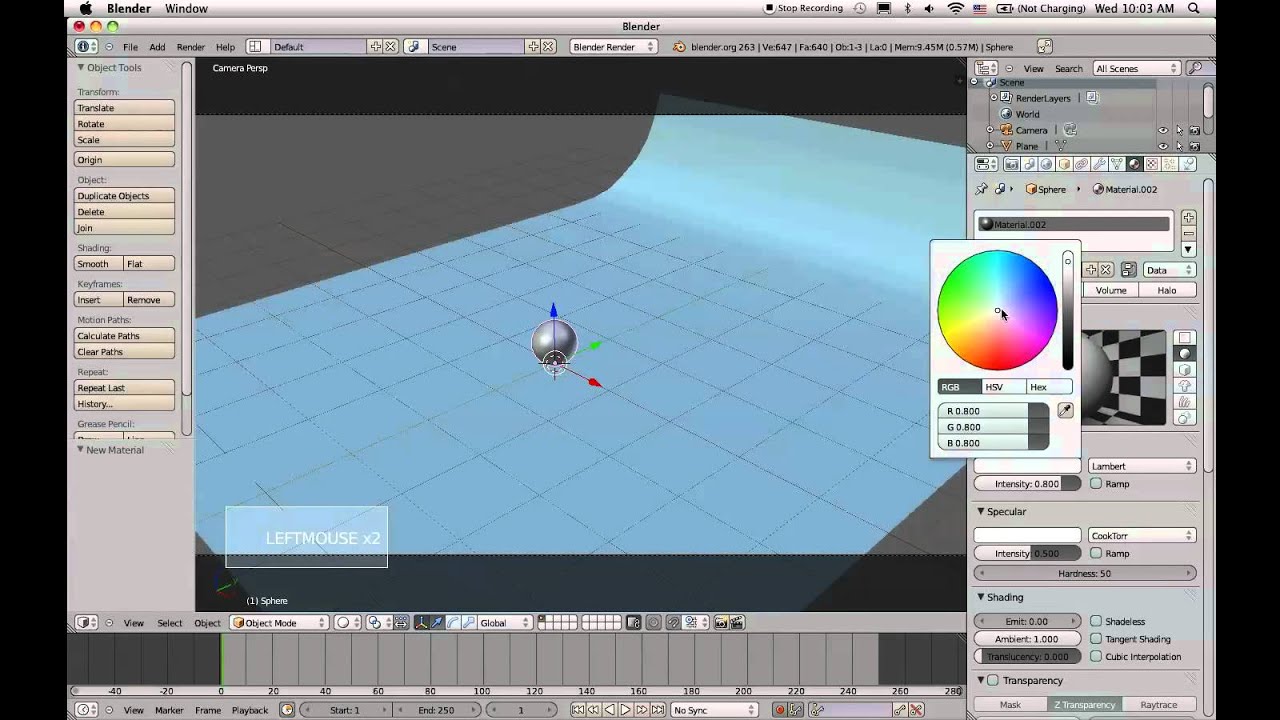This screenshot has height=720, width=1280.
Task: Open the Scene properties tab icon
Action: coord(1029,164)
